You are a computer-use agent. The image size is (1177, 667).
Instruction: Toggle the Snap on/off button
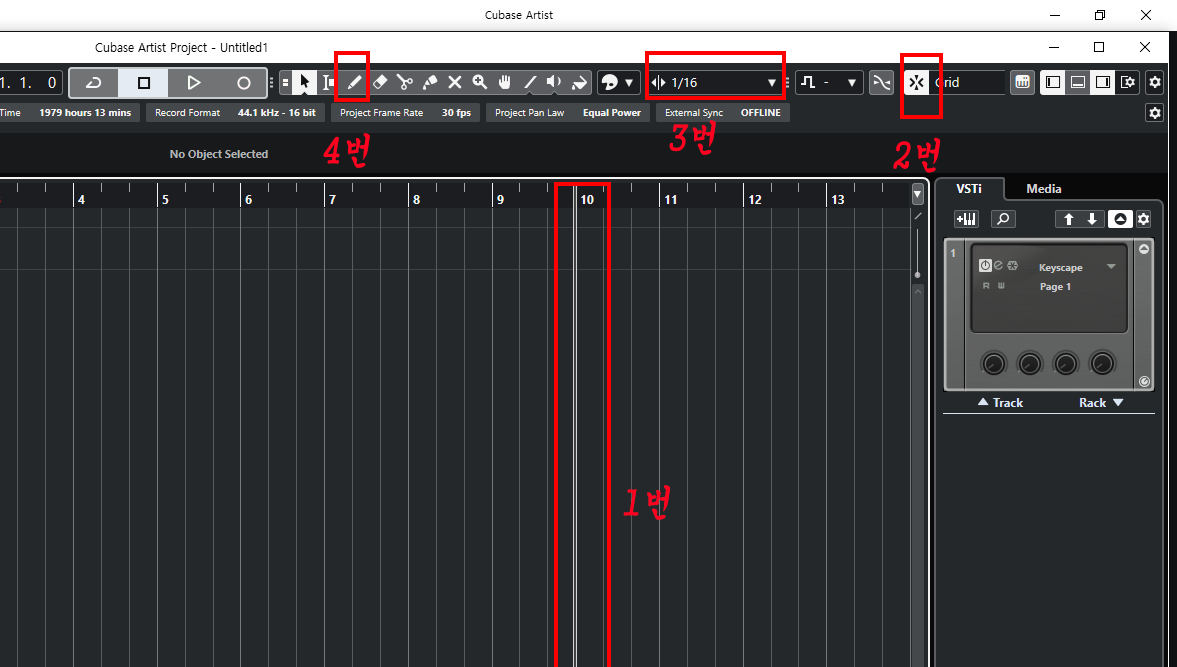tap(916, 83)
